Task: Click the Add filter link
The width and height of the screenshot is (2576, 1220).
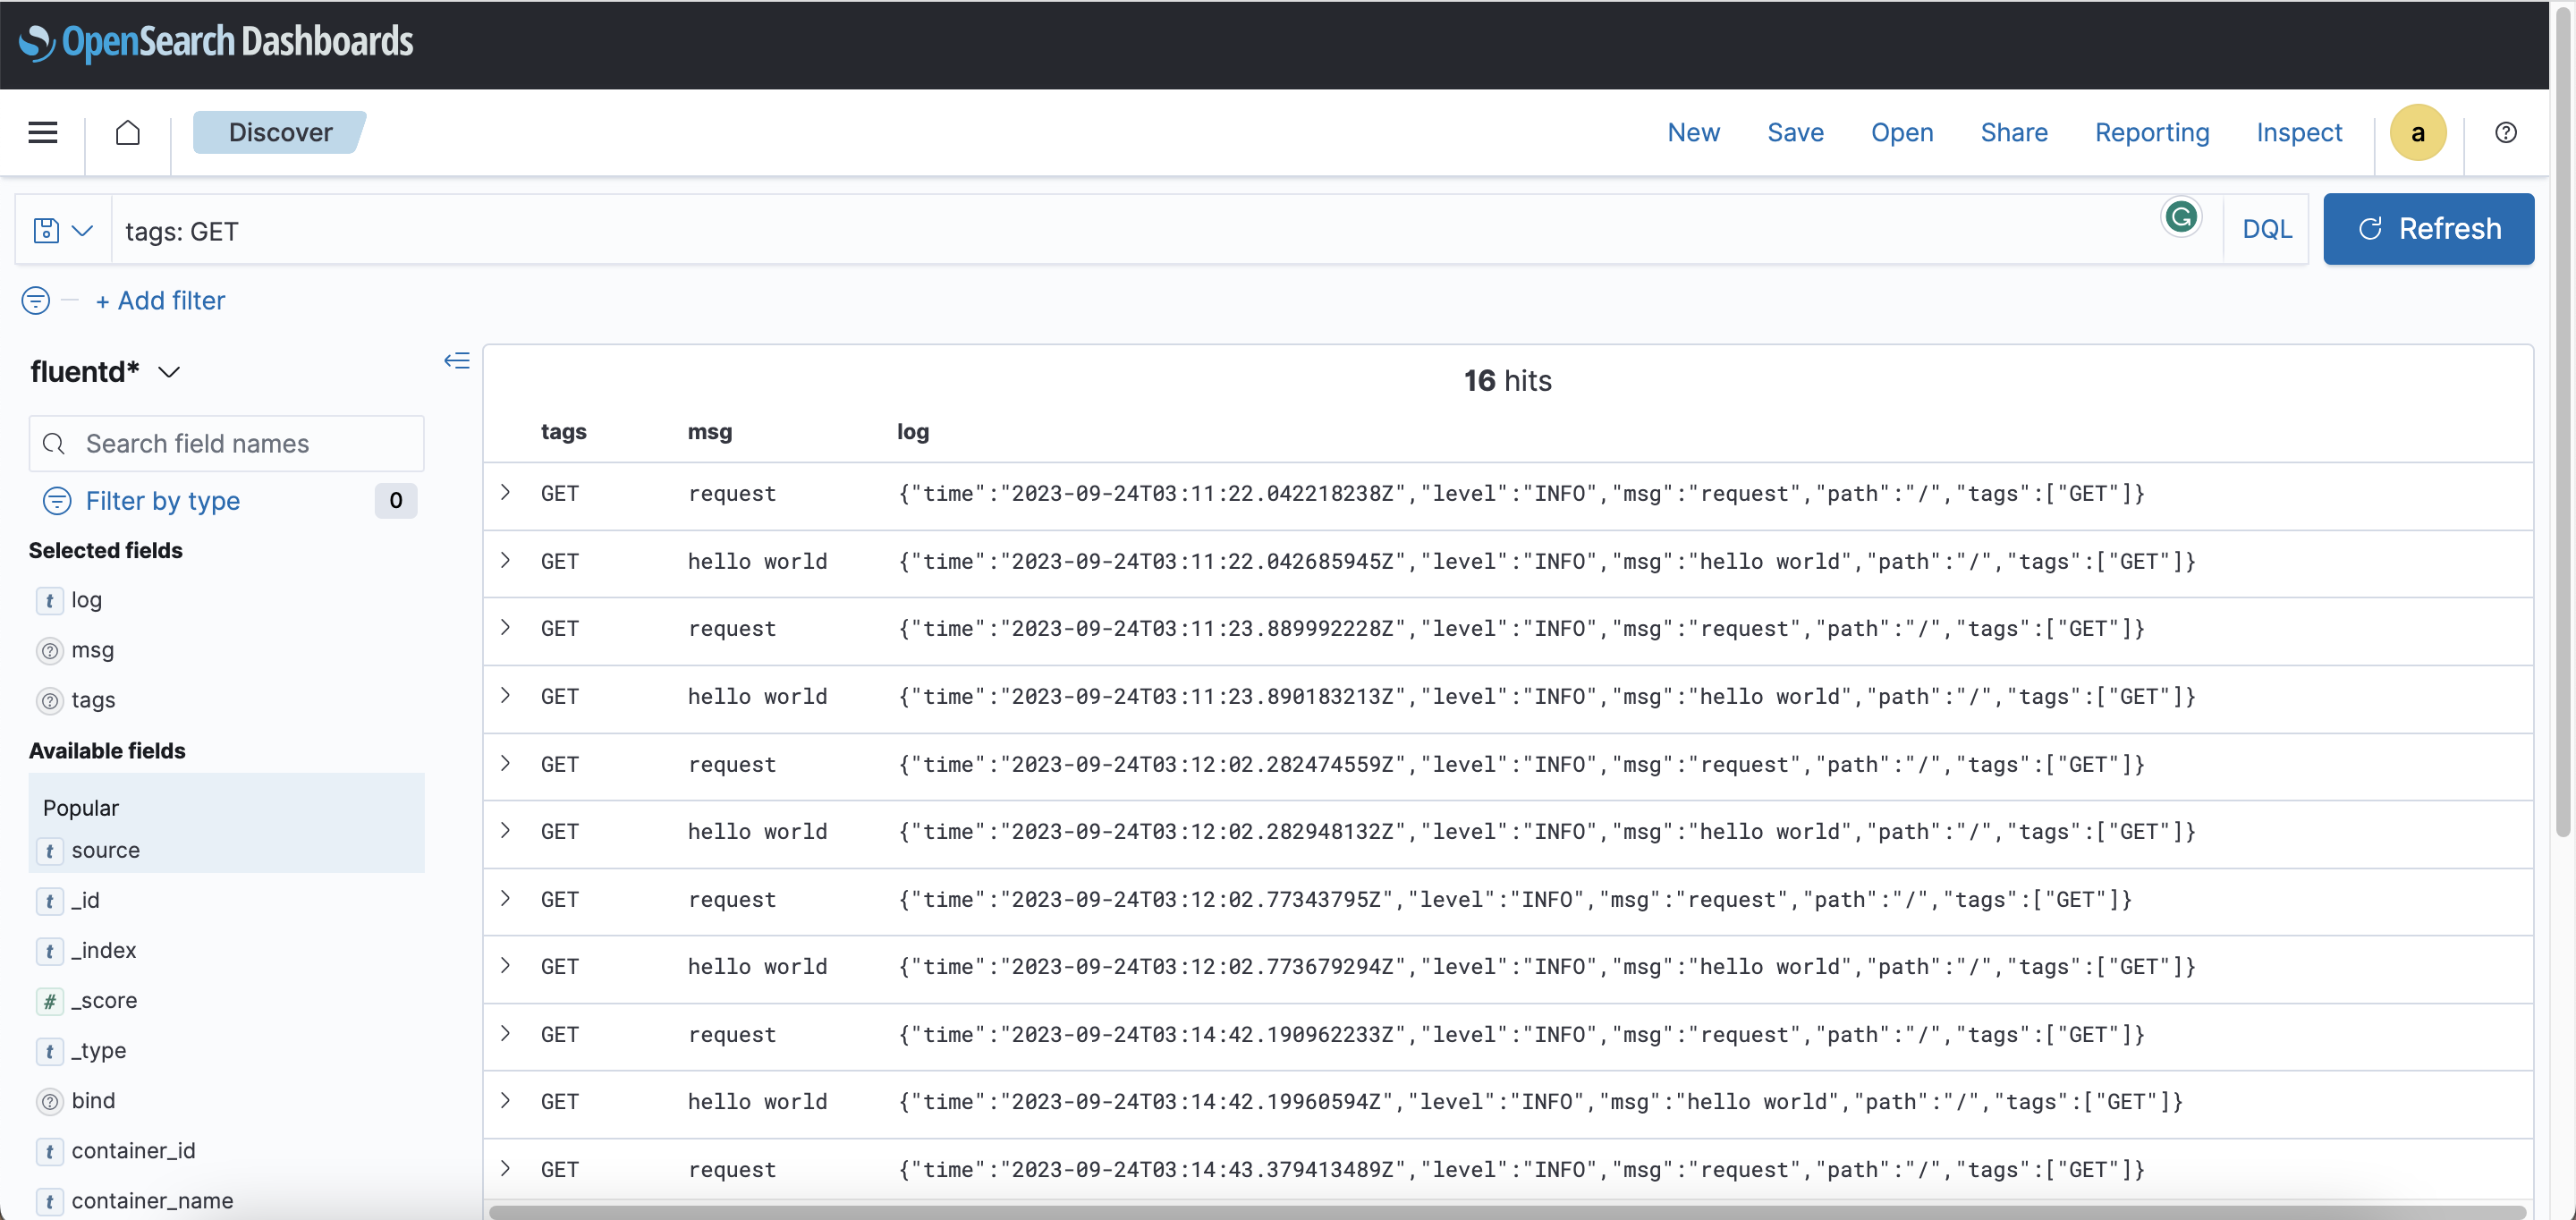Action: 160,300
